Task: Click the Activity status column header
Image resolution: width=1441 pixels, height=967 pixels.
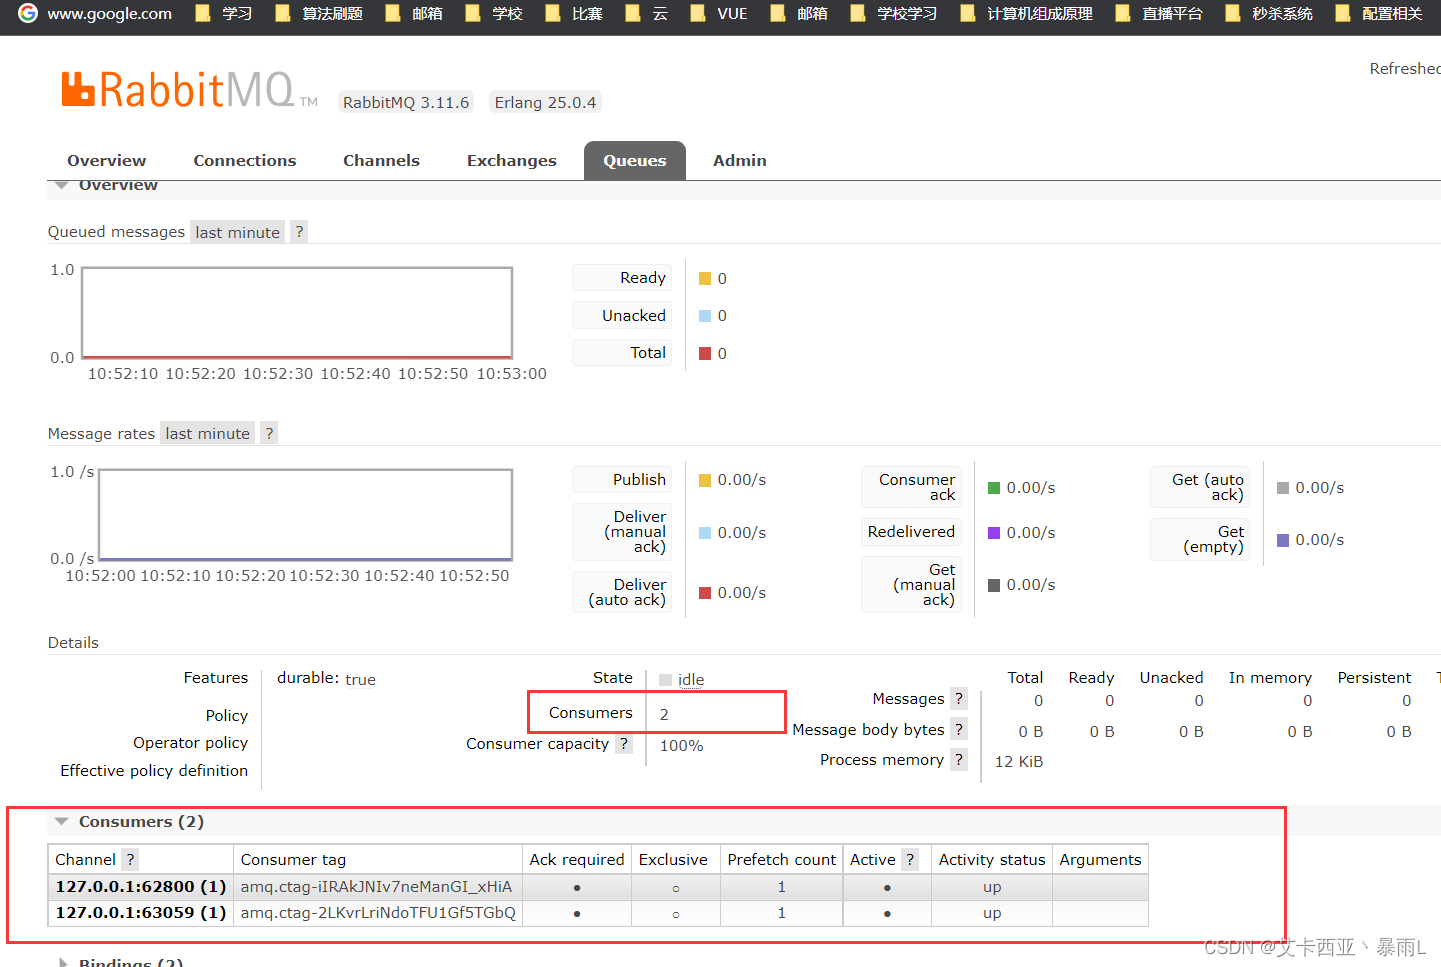Action: [x=992, y=860]
